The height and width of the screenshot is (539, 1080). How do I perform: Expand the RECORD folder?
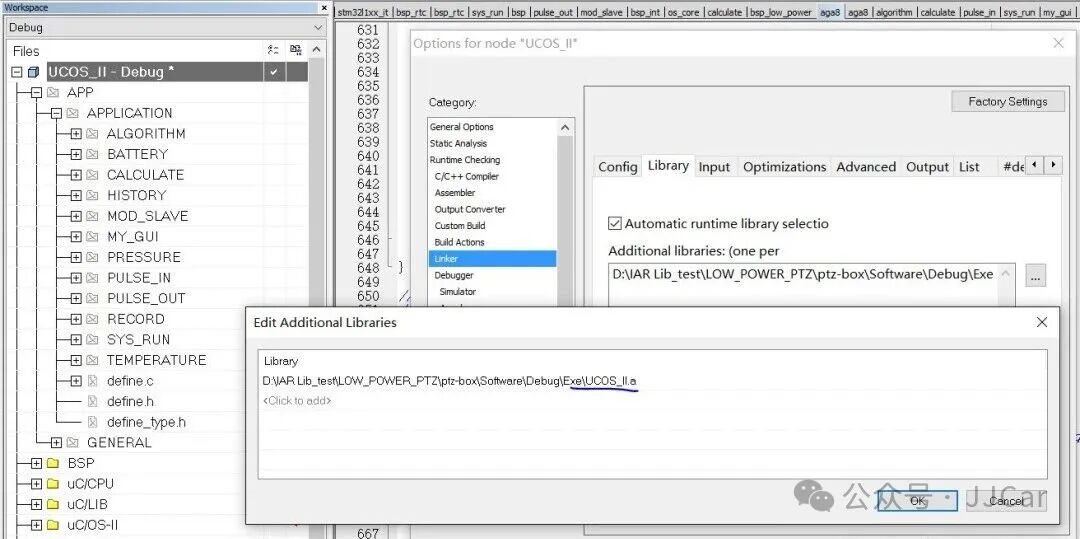[76, 320]
